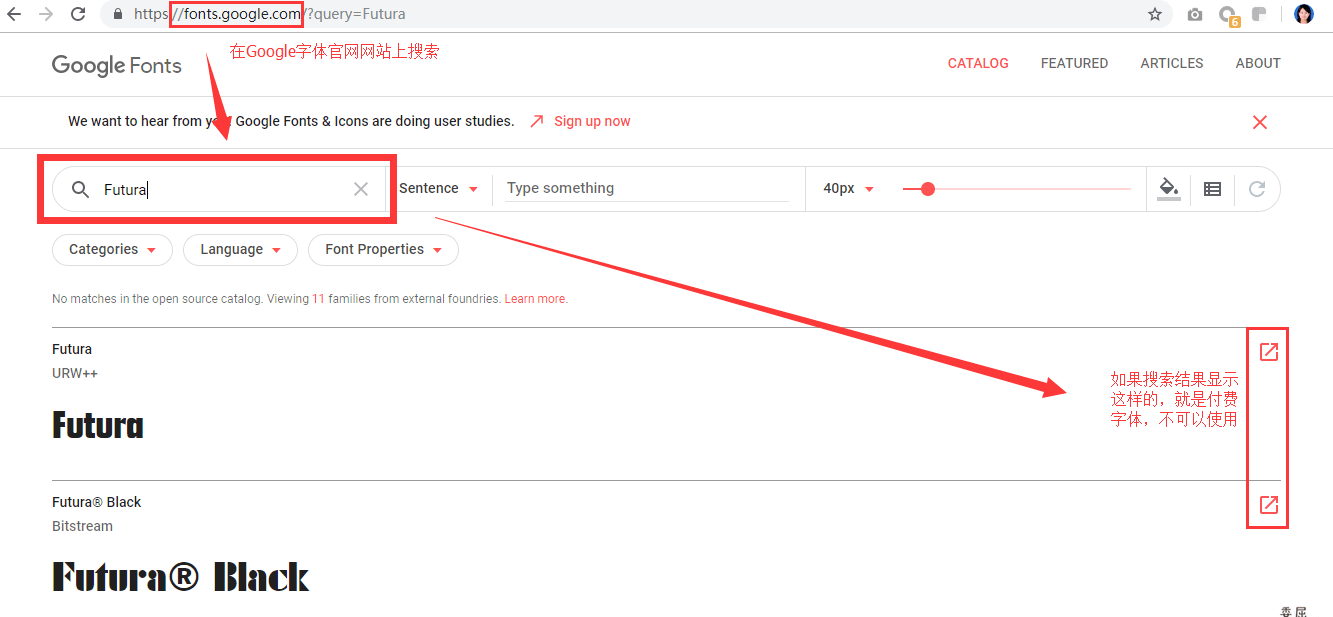Click the Sign up now link
This screenshot has width=1333, height=617.
tap(592, 121)
